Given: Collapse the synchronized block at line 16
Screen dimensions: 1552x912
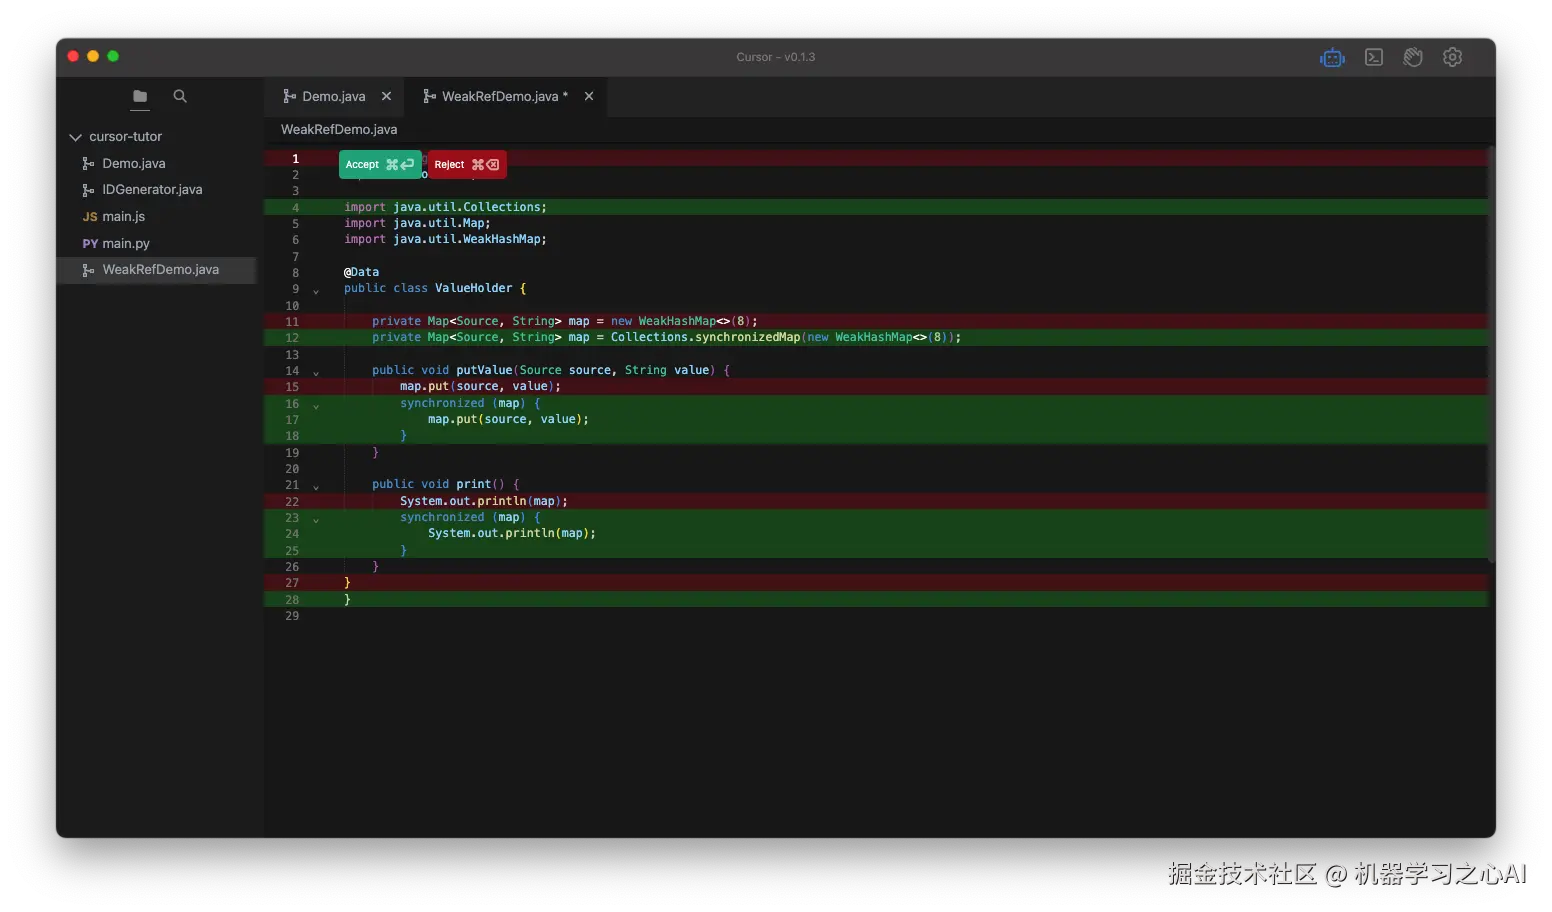Looking at the screenshot, I should (x=316, y=406).
